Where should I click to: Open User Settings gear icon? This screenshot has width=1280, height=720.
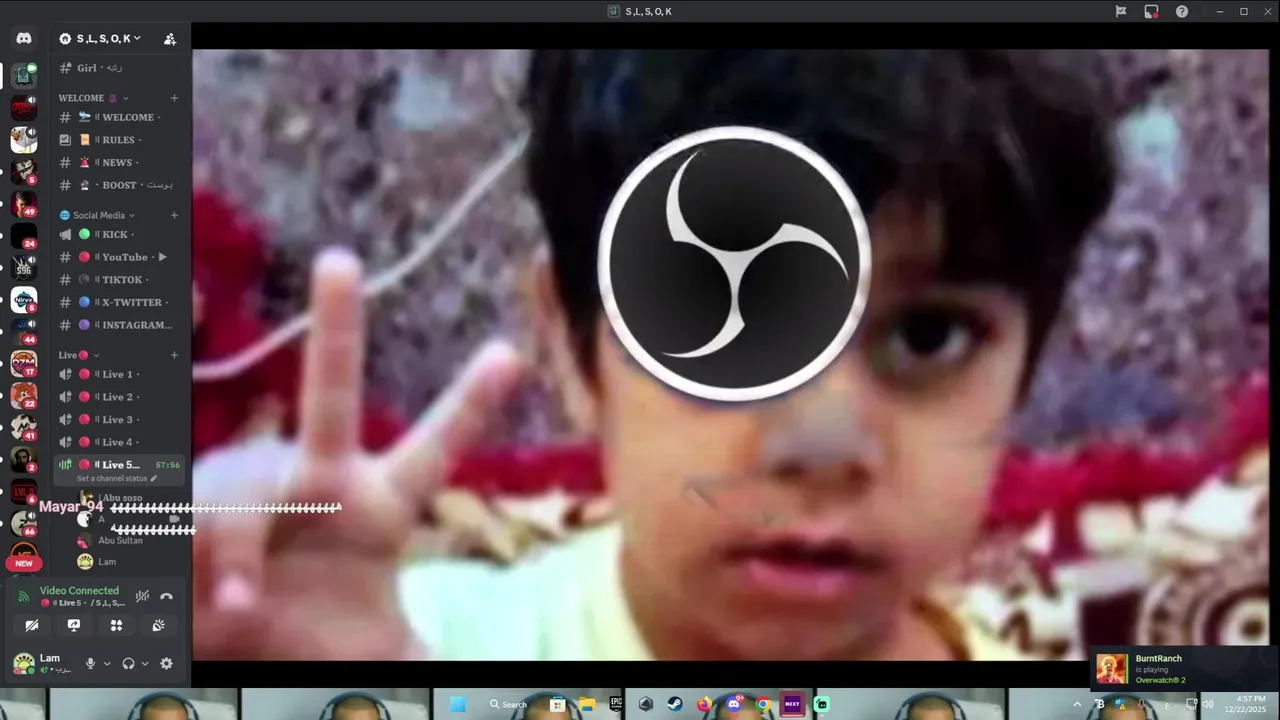coord(167,663)
